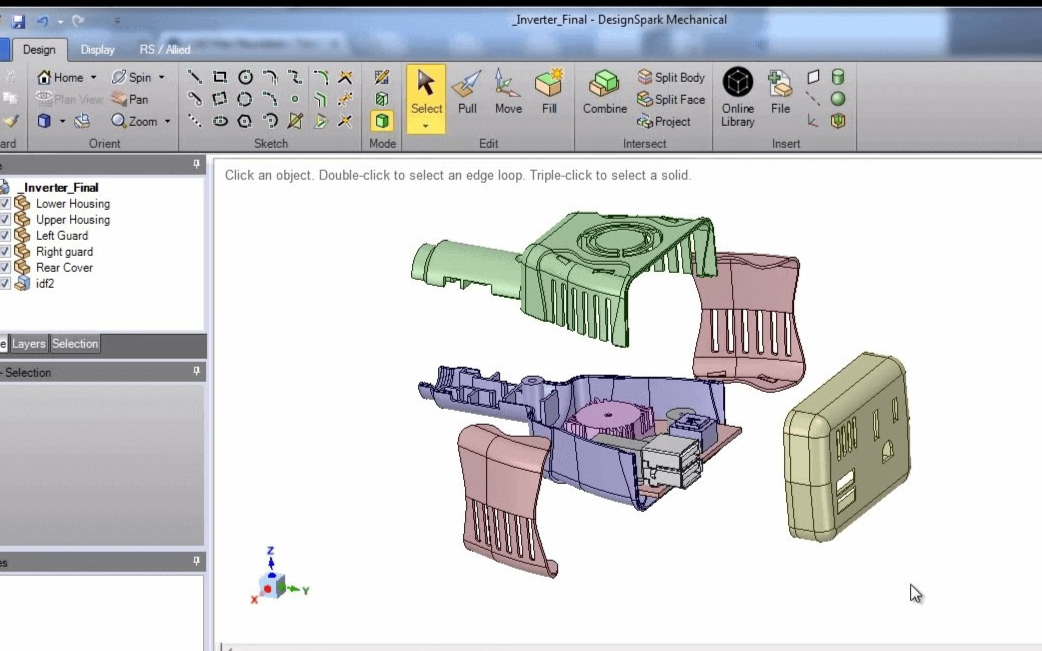Toggle visibility of Rear Cover checkbox

tap(5, 267)
